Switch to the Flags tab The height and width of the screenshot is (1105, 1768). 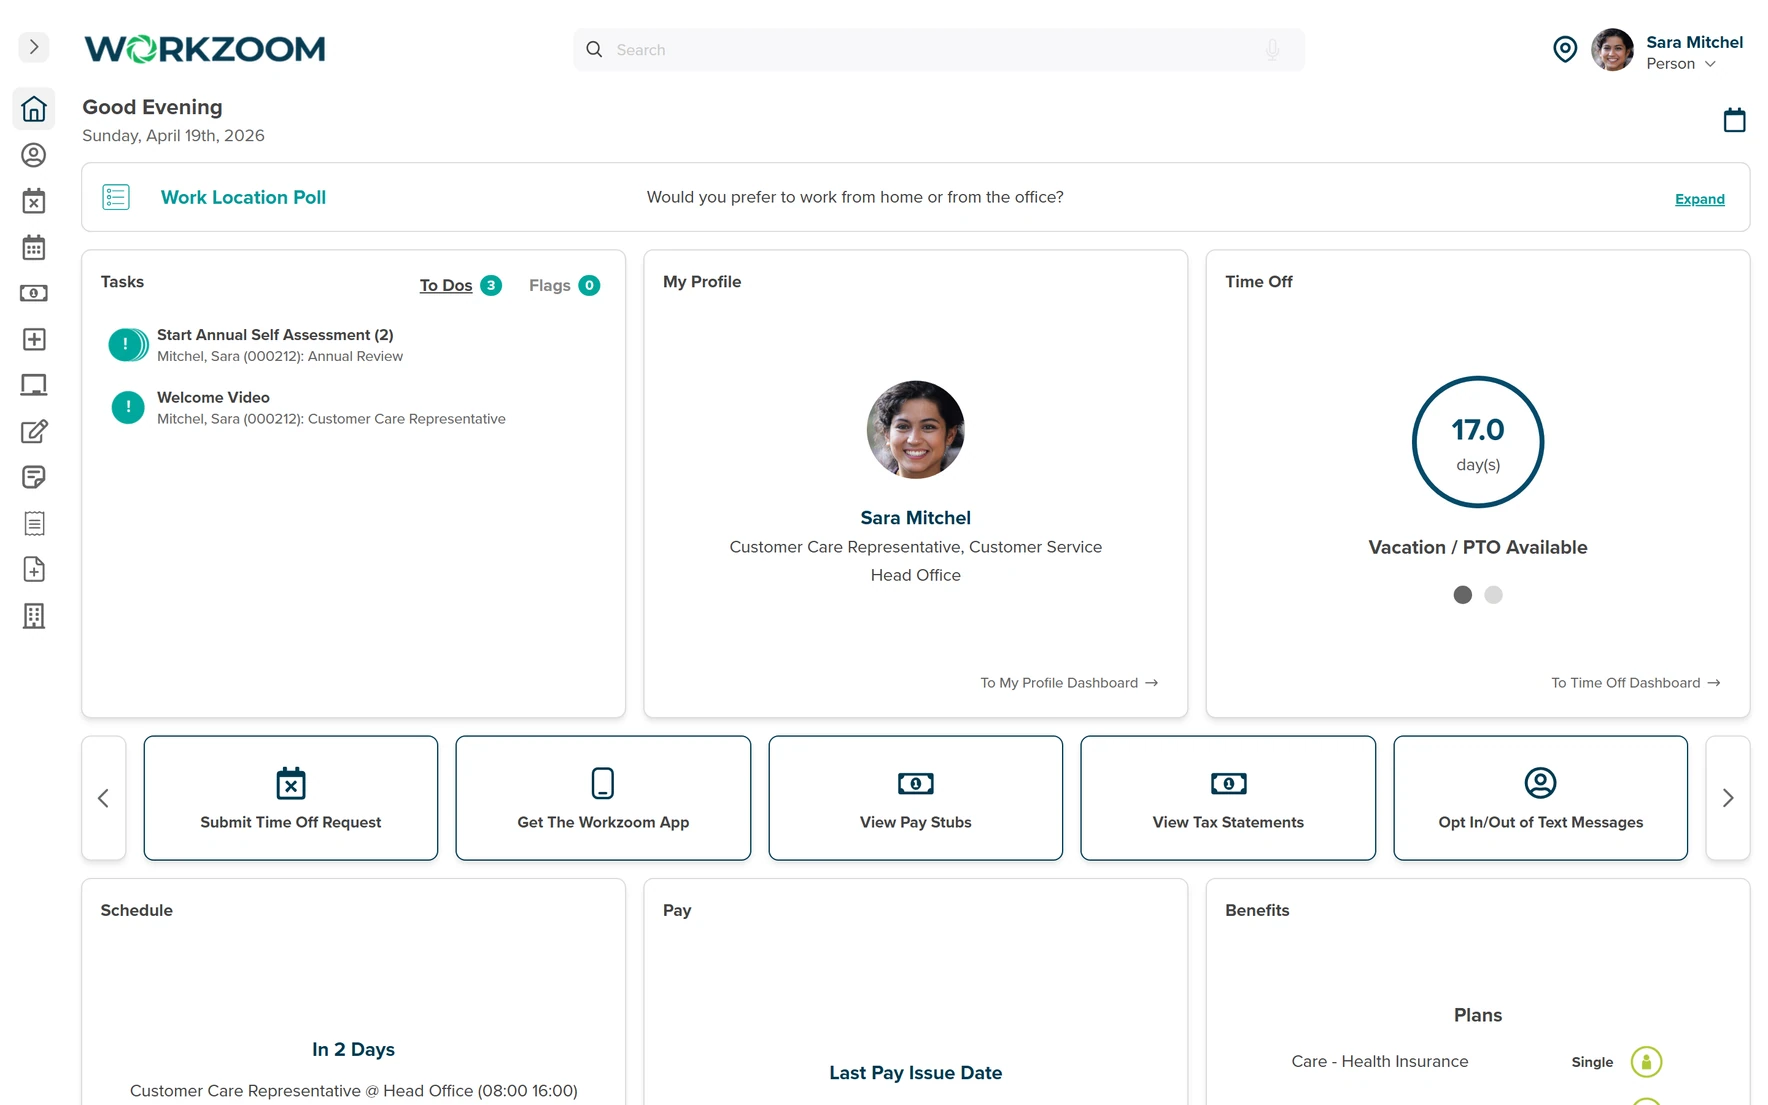click(x=549, y=285)
